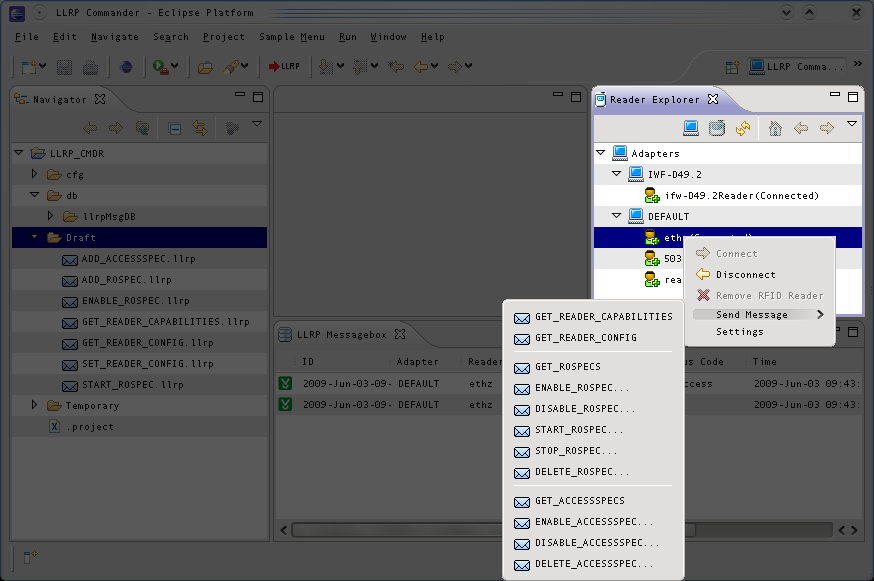874x581 pixels.
Task: Switch to the LLRP Messagebox tab
Action: pos(341,335)
